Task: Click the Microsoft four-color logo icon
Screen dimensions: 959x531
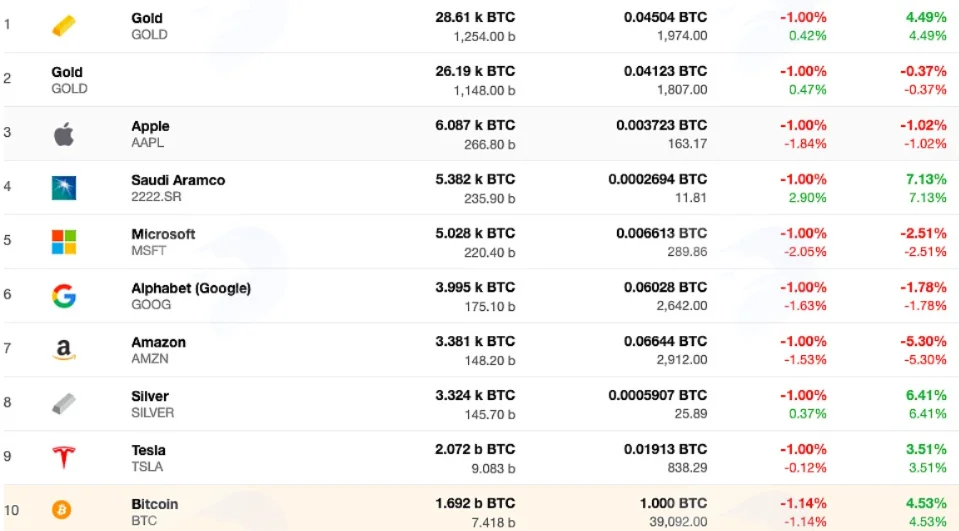Action: click(64, 242)
